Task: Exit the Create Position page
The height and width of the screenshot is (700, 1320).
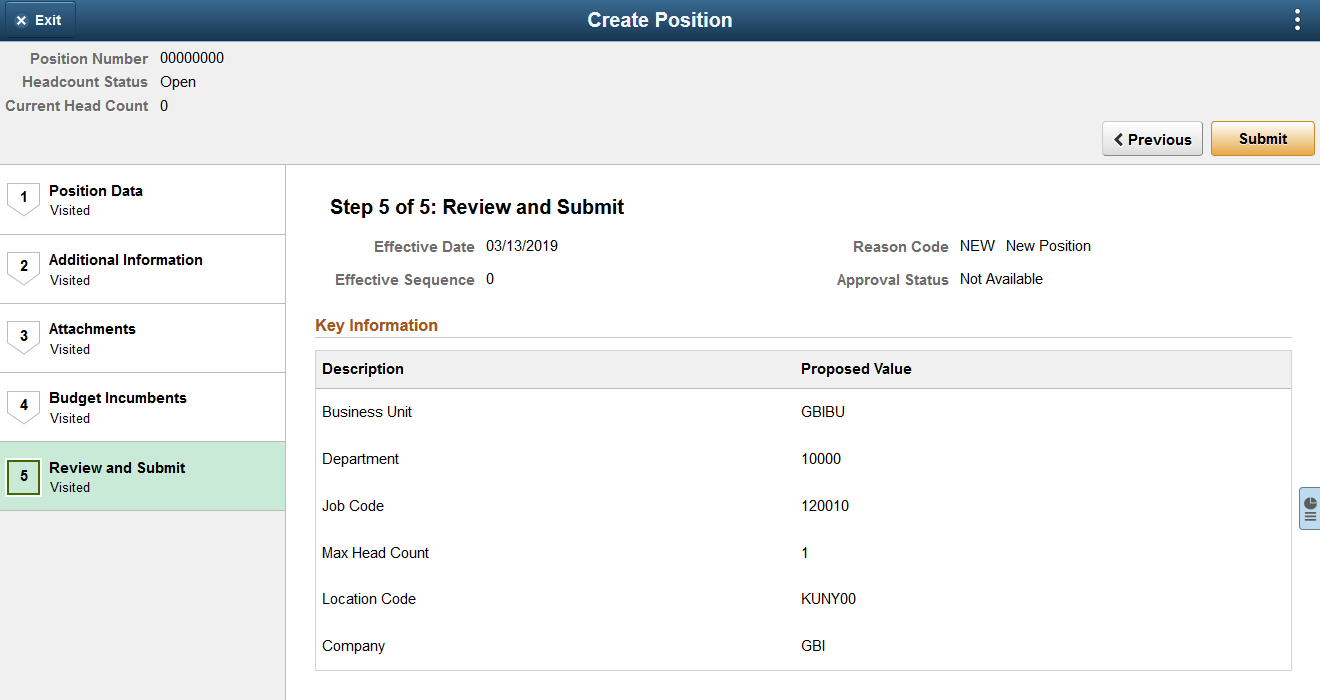Action: [39, 20]
